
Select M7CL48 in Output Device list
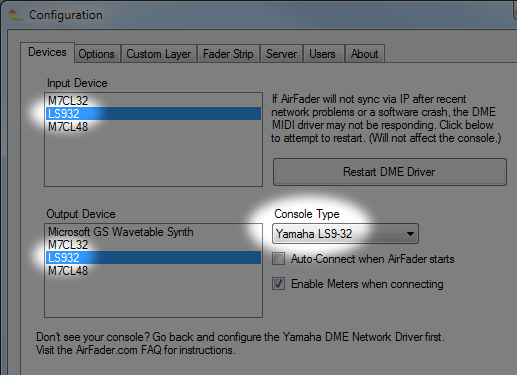[153, 271]
